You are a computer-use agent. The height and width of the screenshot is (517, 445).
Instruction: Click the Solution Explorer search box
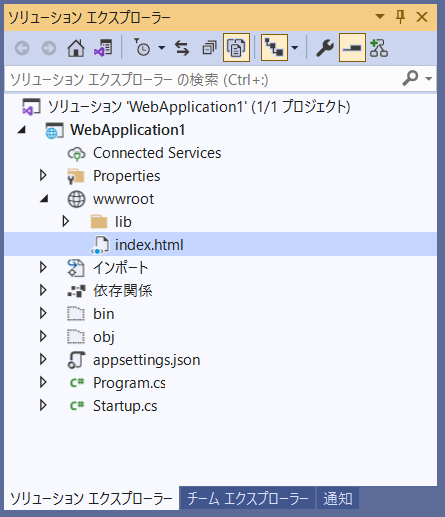click(203, 80)
